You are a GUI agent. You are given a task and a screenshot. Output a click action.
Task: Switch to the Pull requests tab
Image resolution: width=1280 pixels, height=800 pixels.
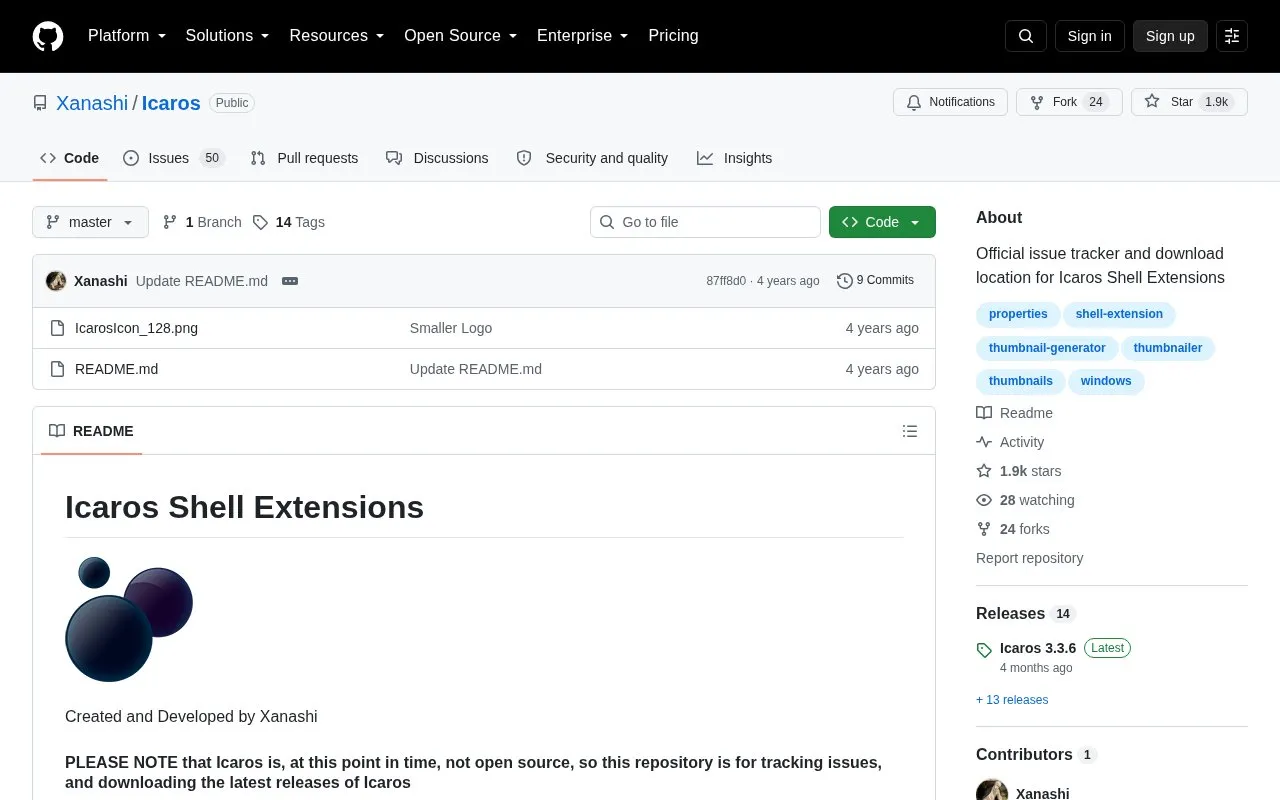coord(304,158)
